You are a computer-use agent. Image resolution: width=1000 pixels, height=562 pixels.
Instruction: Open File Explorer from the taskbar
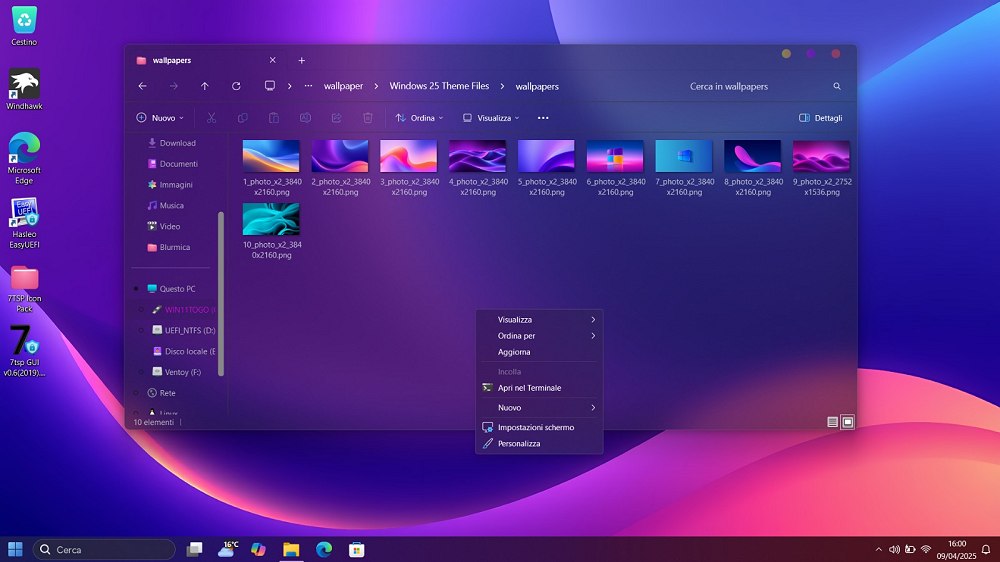(291, 549)
